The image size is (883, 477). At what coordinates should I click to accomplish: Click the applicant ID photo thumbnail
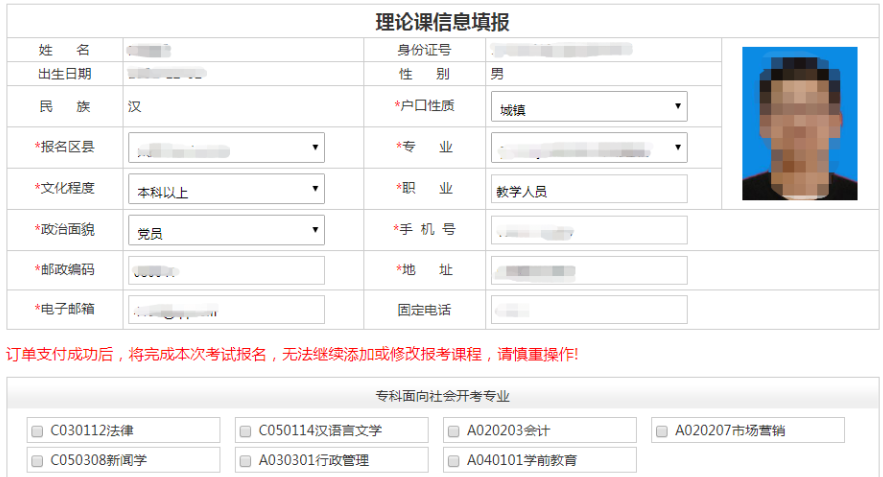point(799,124)
